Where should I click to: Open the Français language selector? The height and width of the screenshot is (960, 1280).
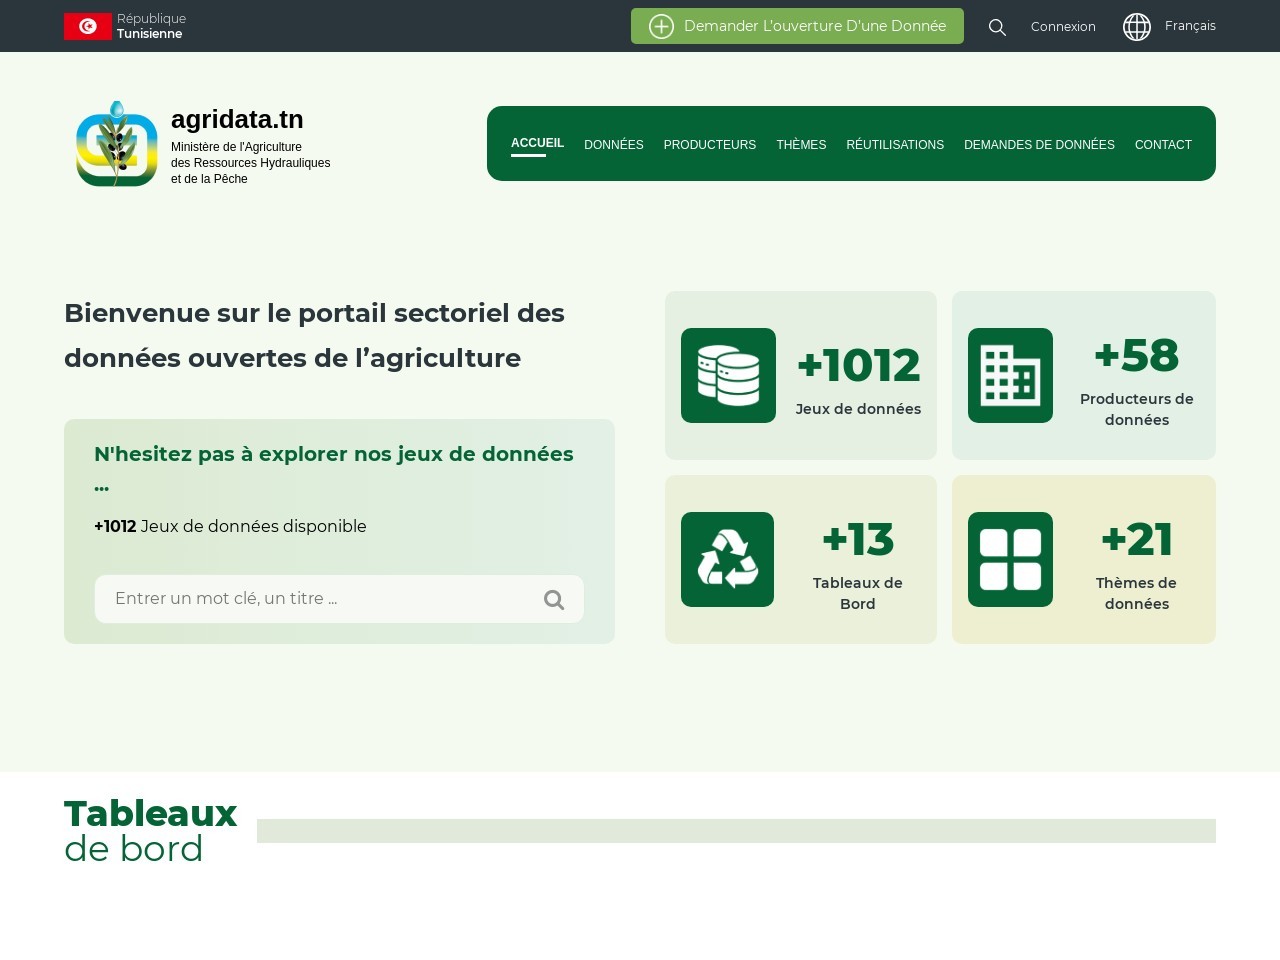pyautogui.click(x=1190, y=26)
